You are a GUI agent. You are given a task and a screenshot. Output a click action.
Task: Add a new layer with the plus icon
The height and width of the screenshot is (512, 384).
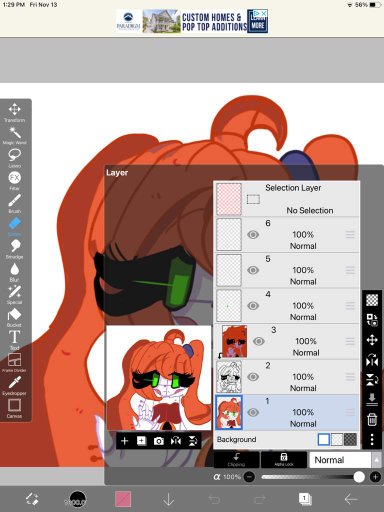tap(124, 441)
